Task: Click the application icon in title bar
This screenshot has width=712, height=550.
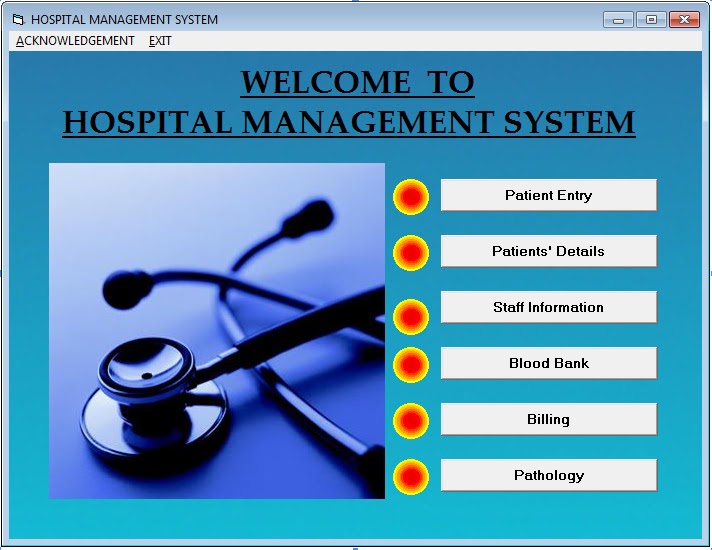Action: tap(18, 20)
